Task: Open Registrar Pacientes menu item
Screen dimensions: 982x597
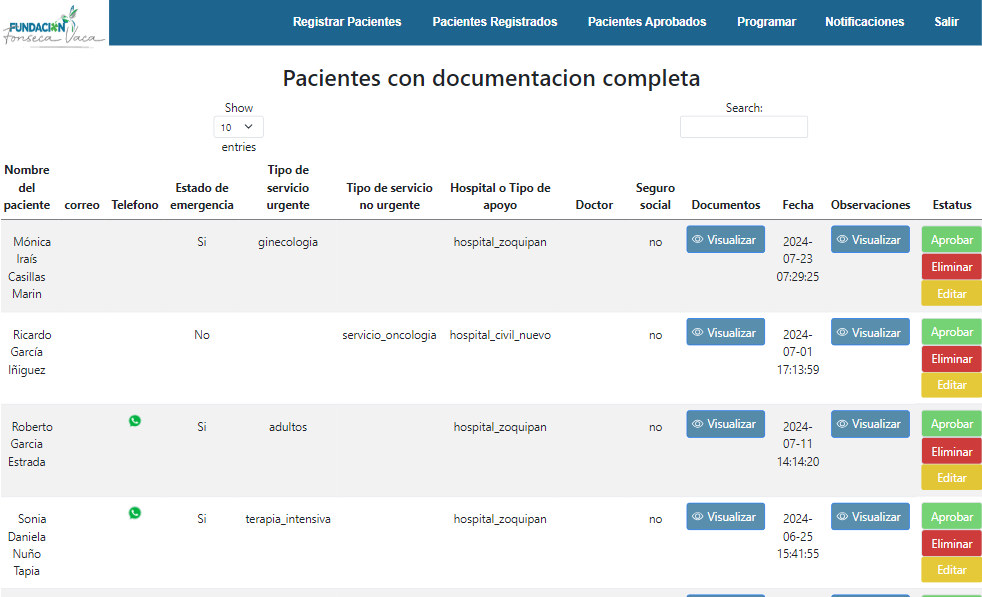Action: click(x=347, y=22)
